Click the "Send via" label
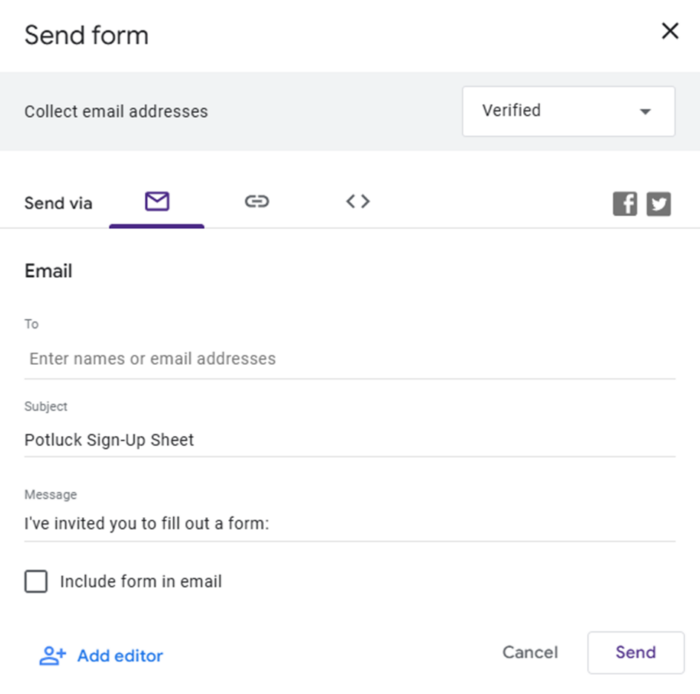Screen dimensions: 700x694 [x=58, y=203]
